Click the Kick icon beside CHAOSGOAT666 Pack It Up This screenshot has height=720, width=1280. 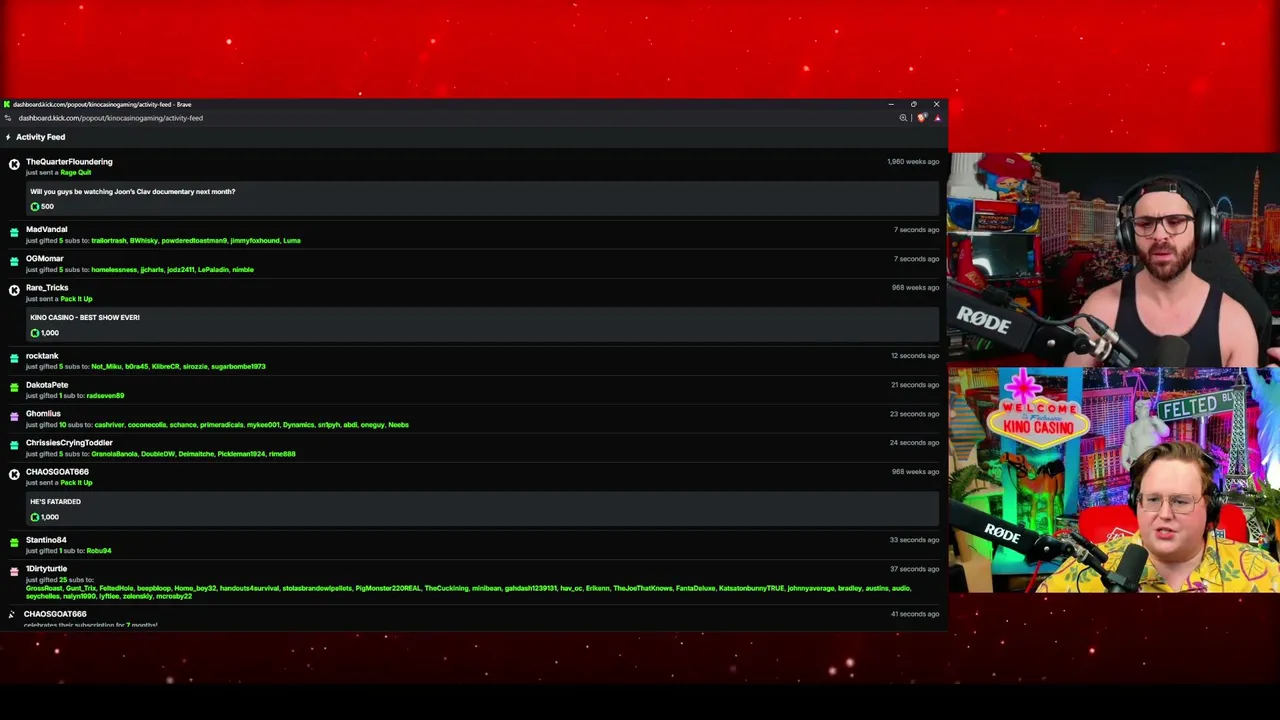click(14, 474)
